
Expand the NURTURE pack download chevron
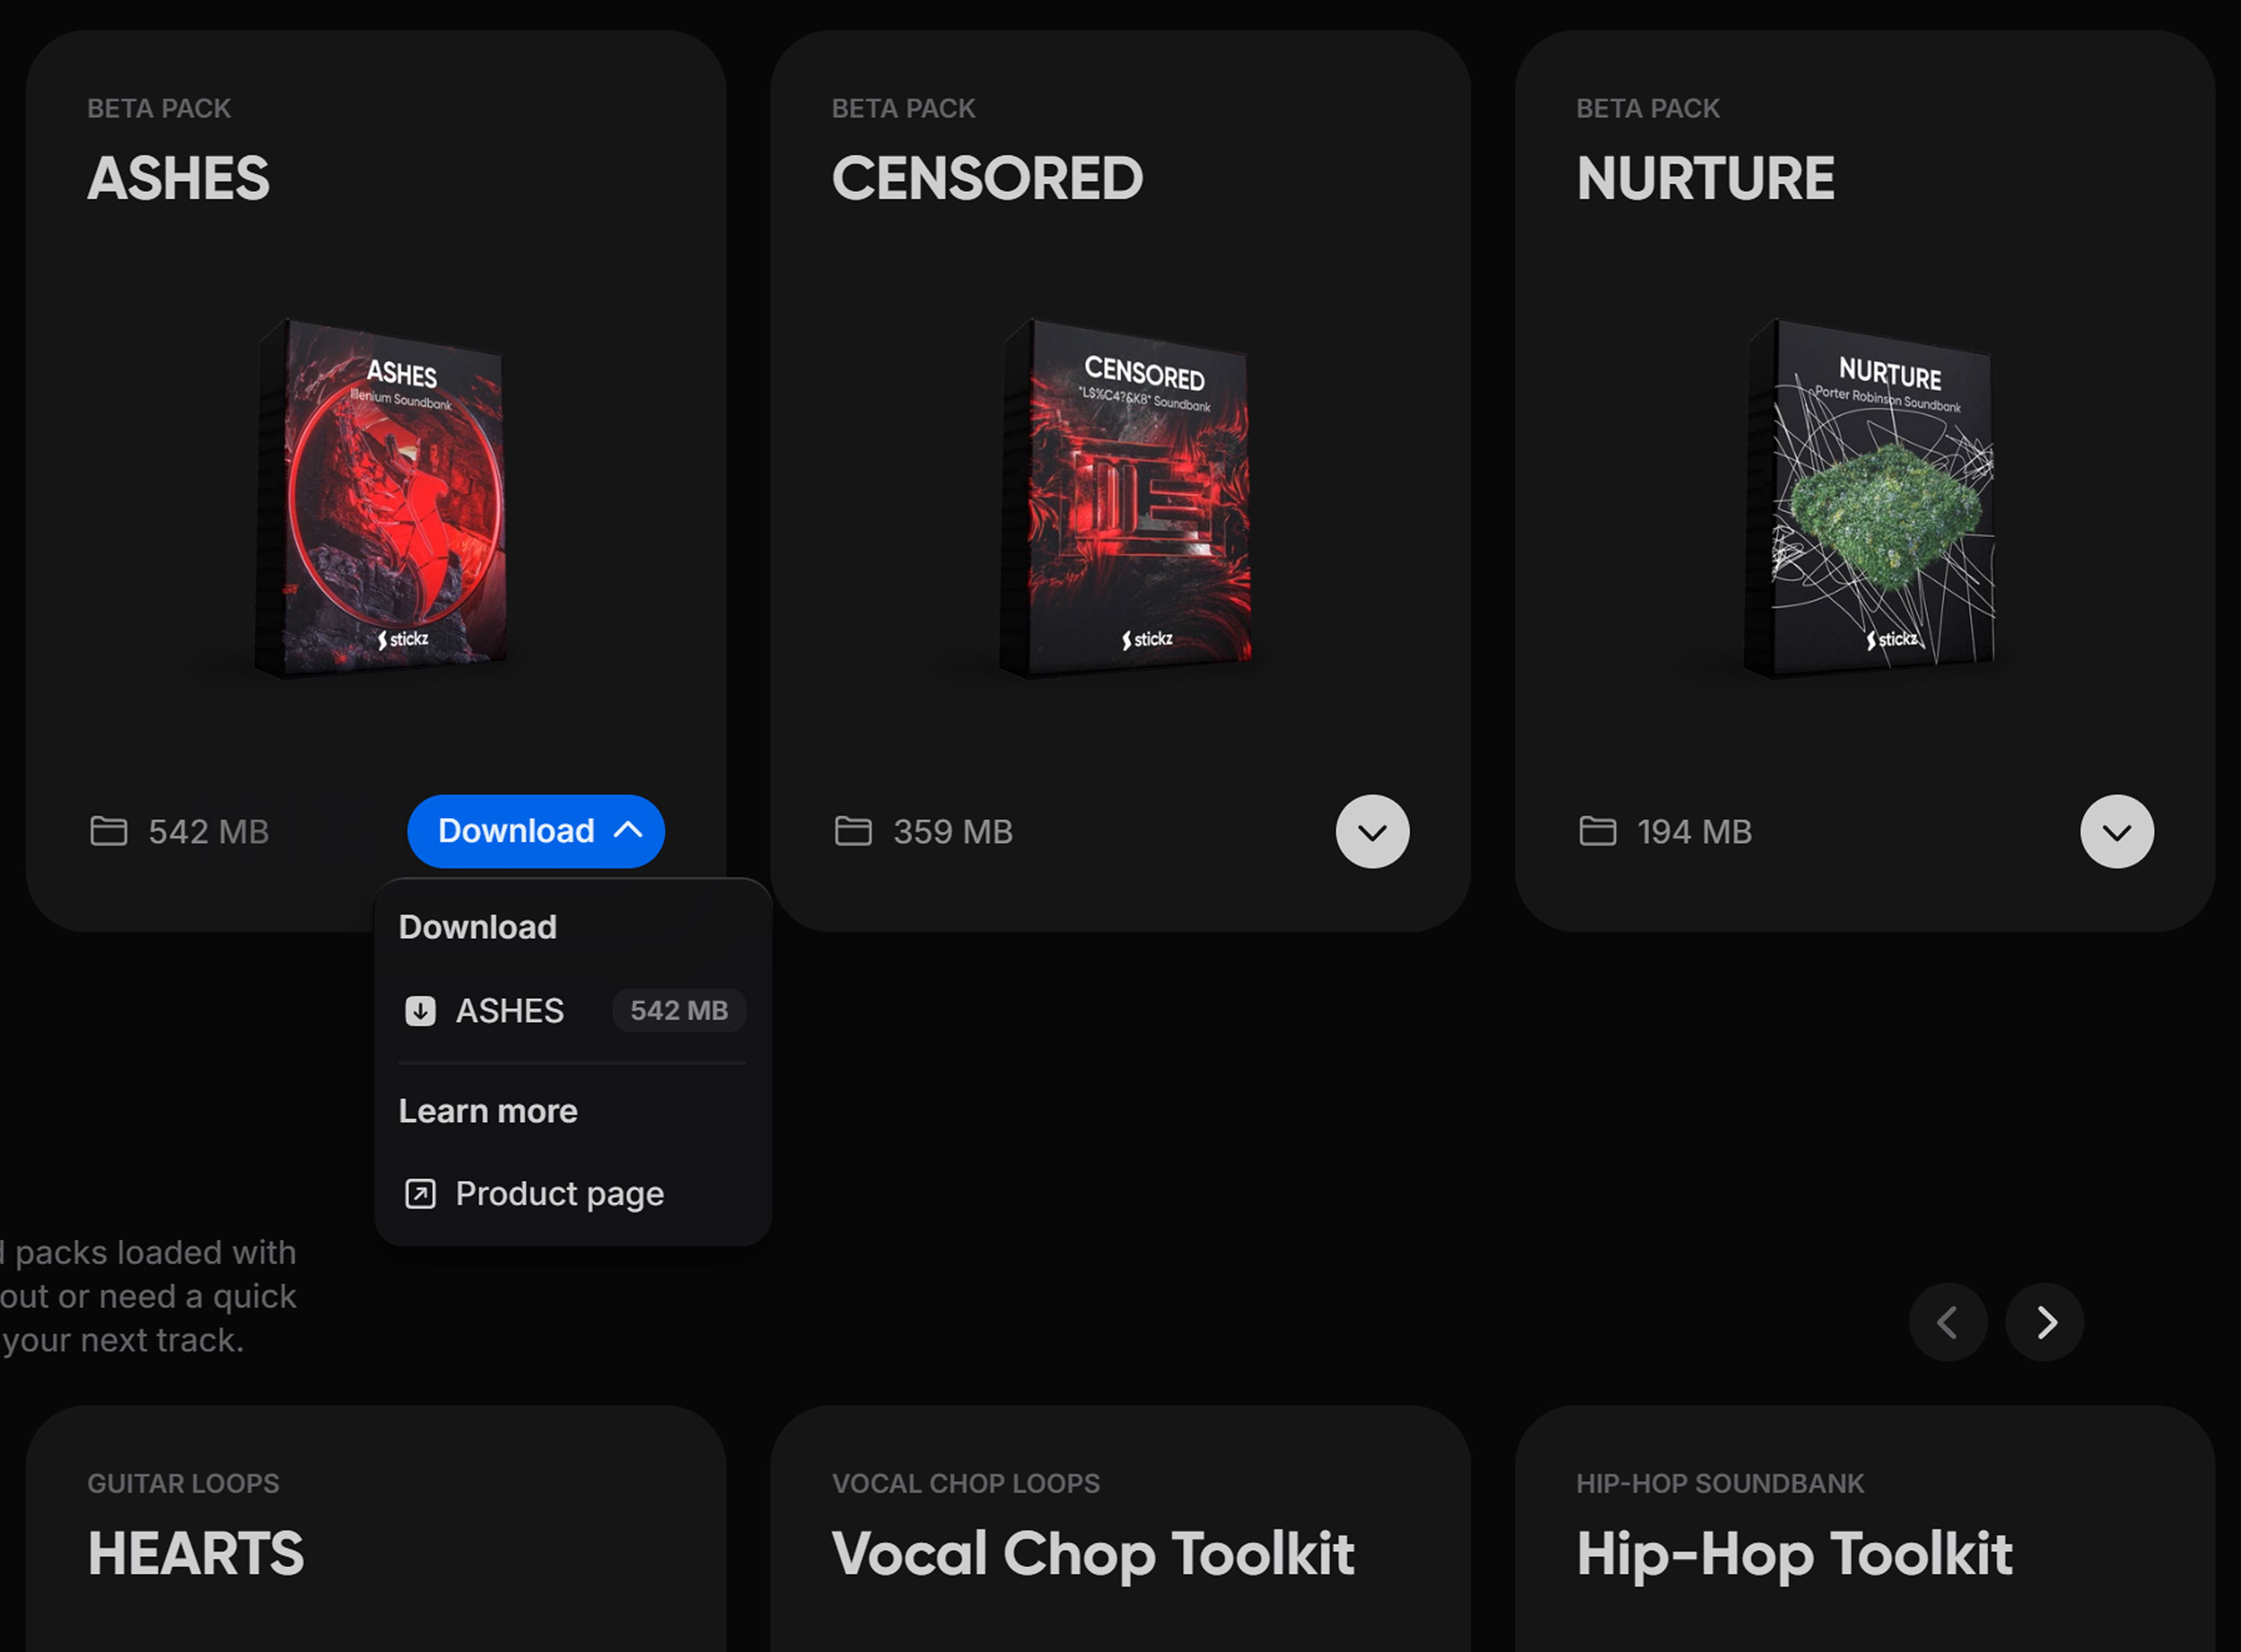point(2117,831)
